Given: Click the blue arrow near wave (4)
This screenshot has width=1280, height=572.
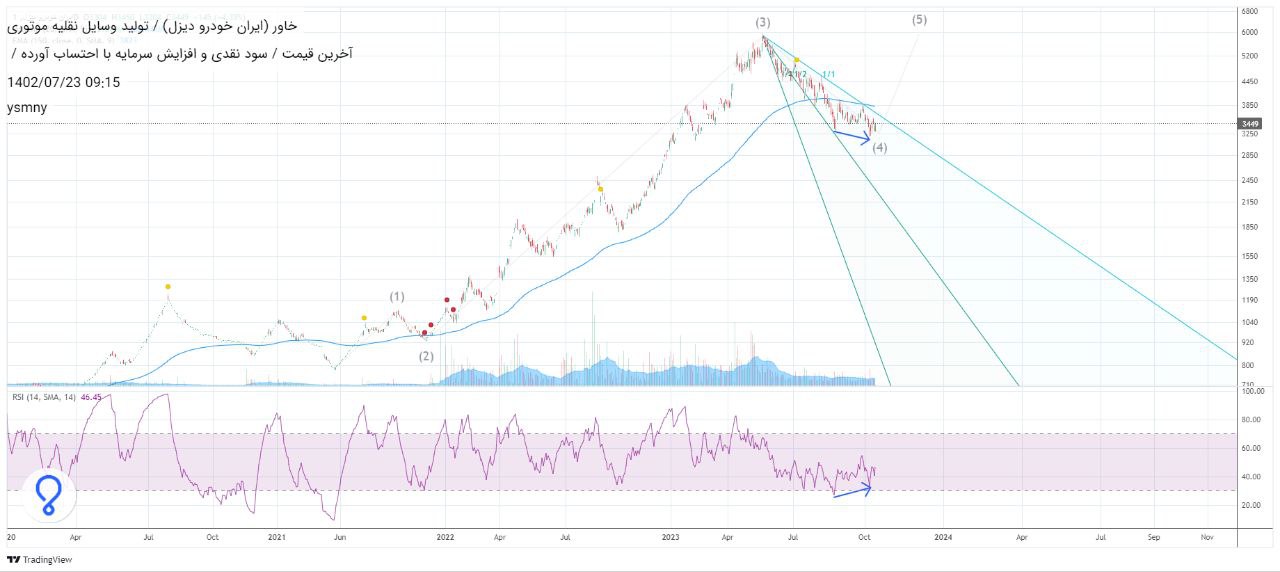Looking at the screenshot, I should (852, 136).
